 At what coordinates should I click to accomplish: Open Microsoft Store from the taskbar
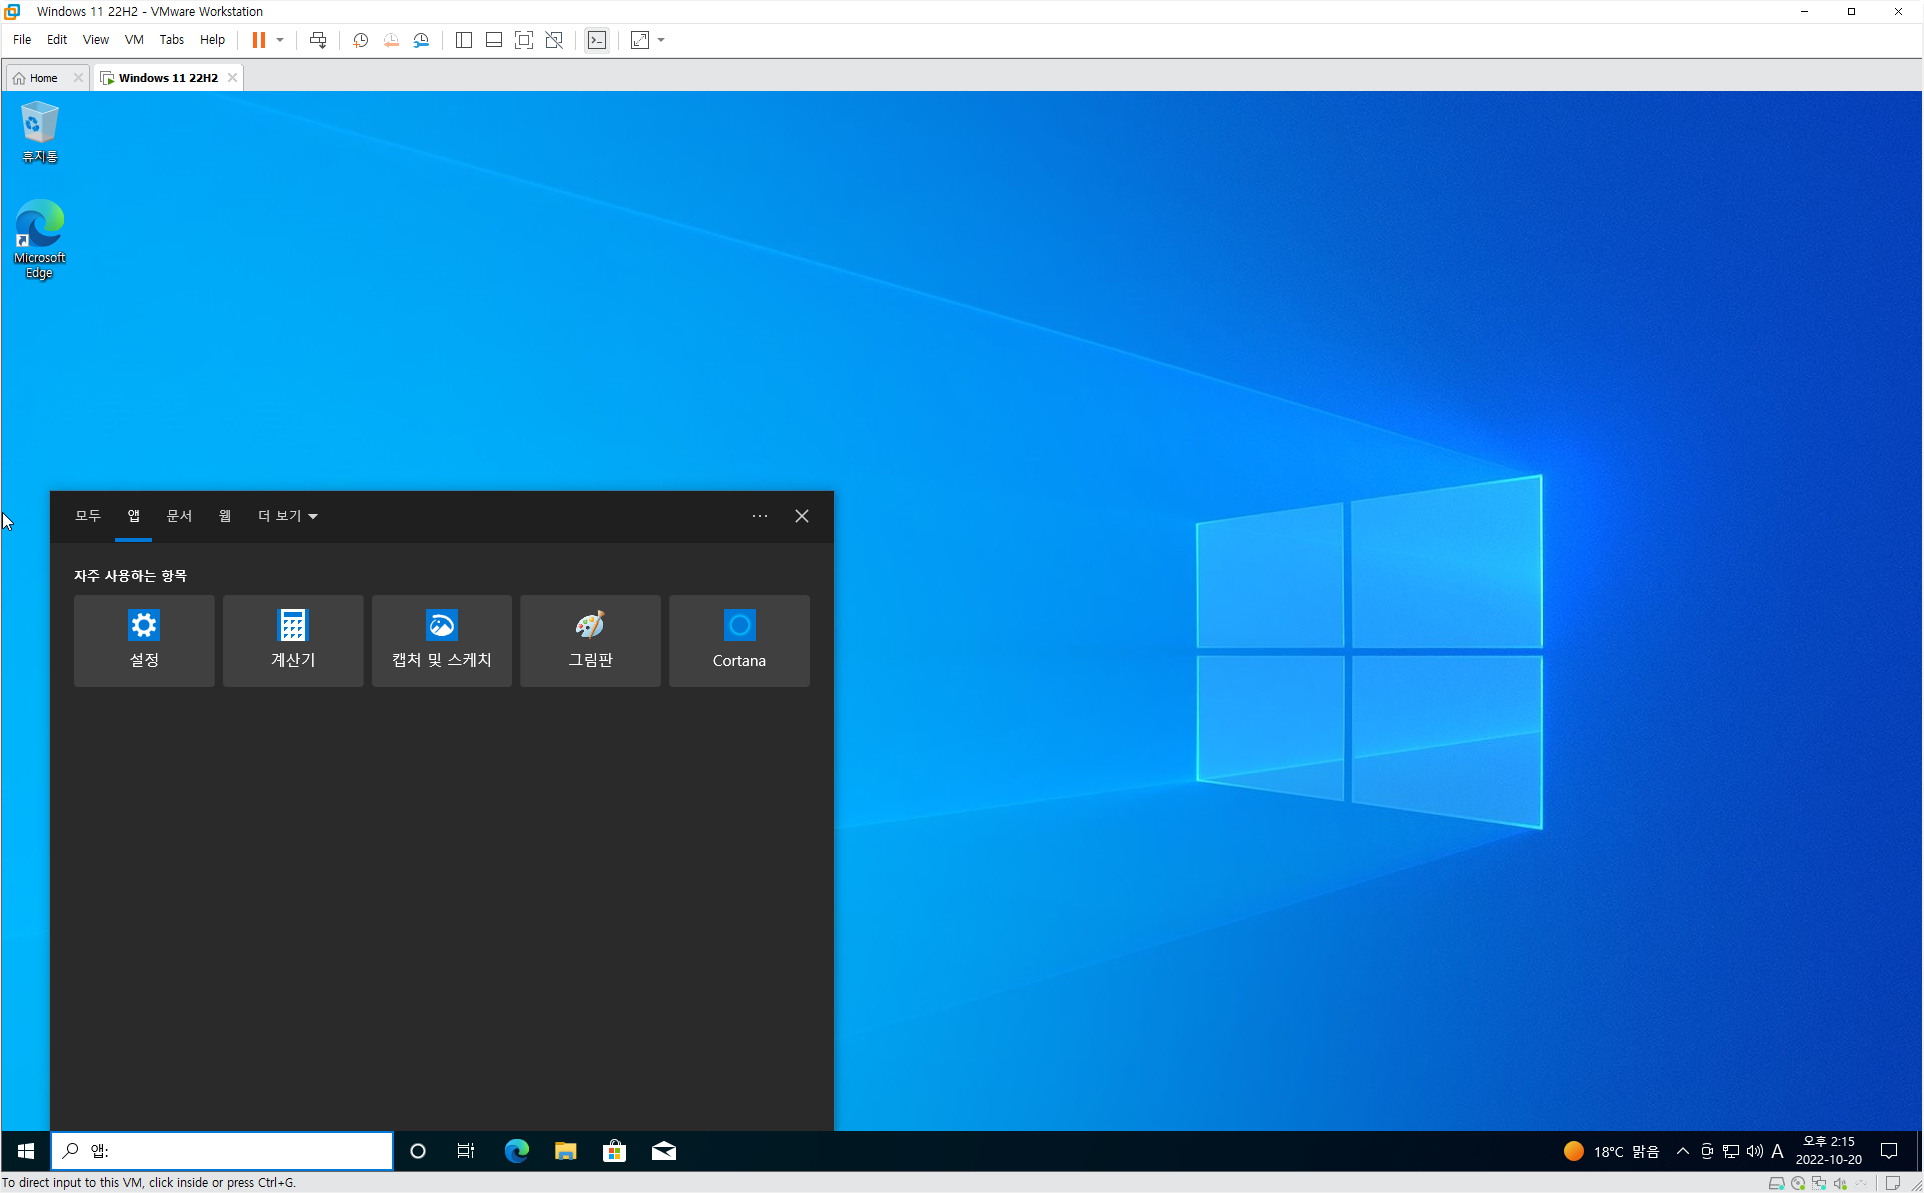coord(614,1151)
